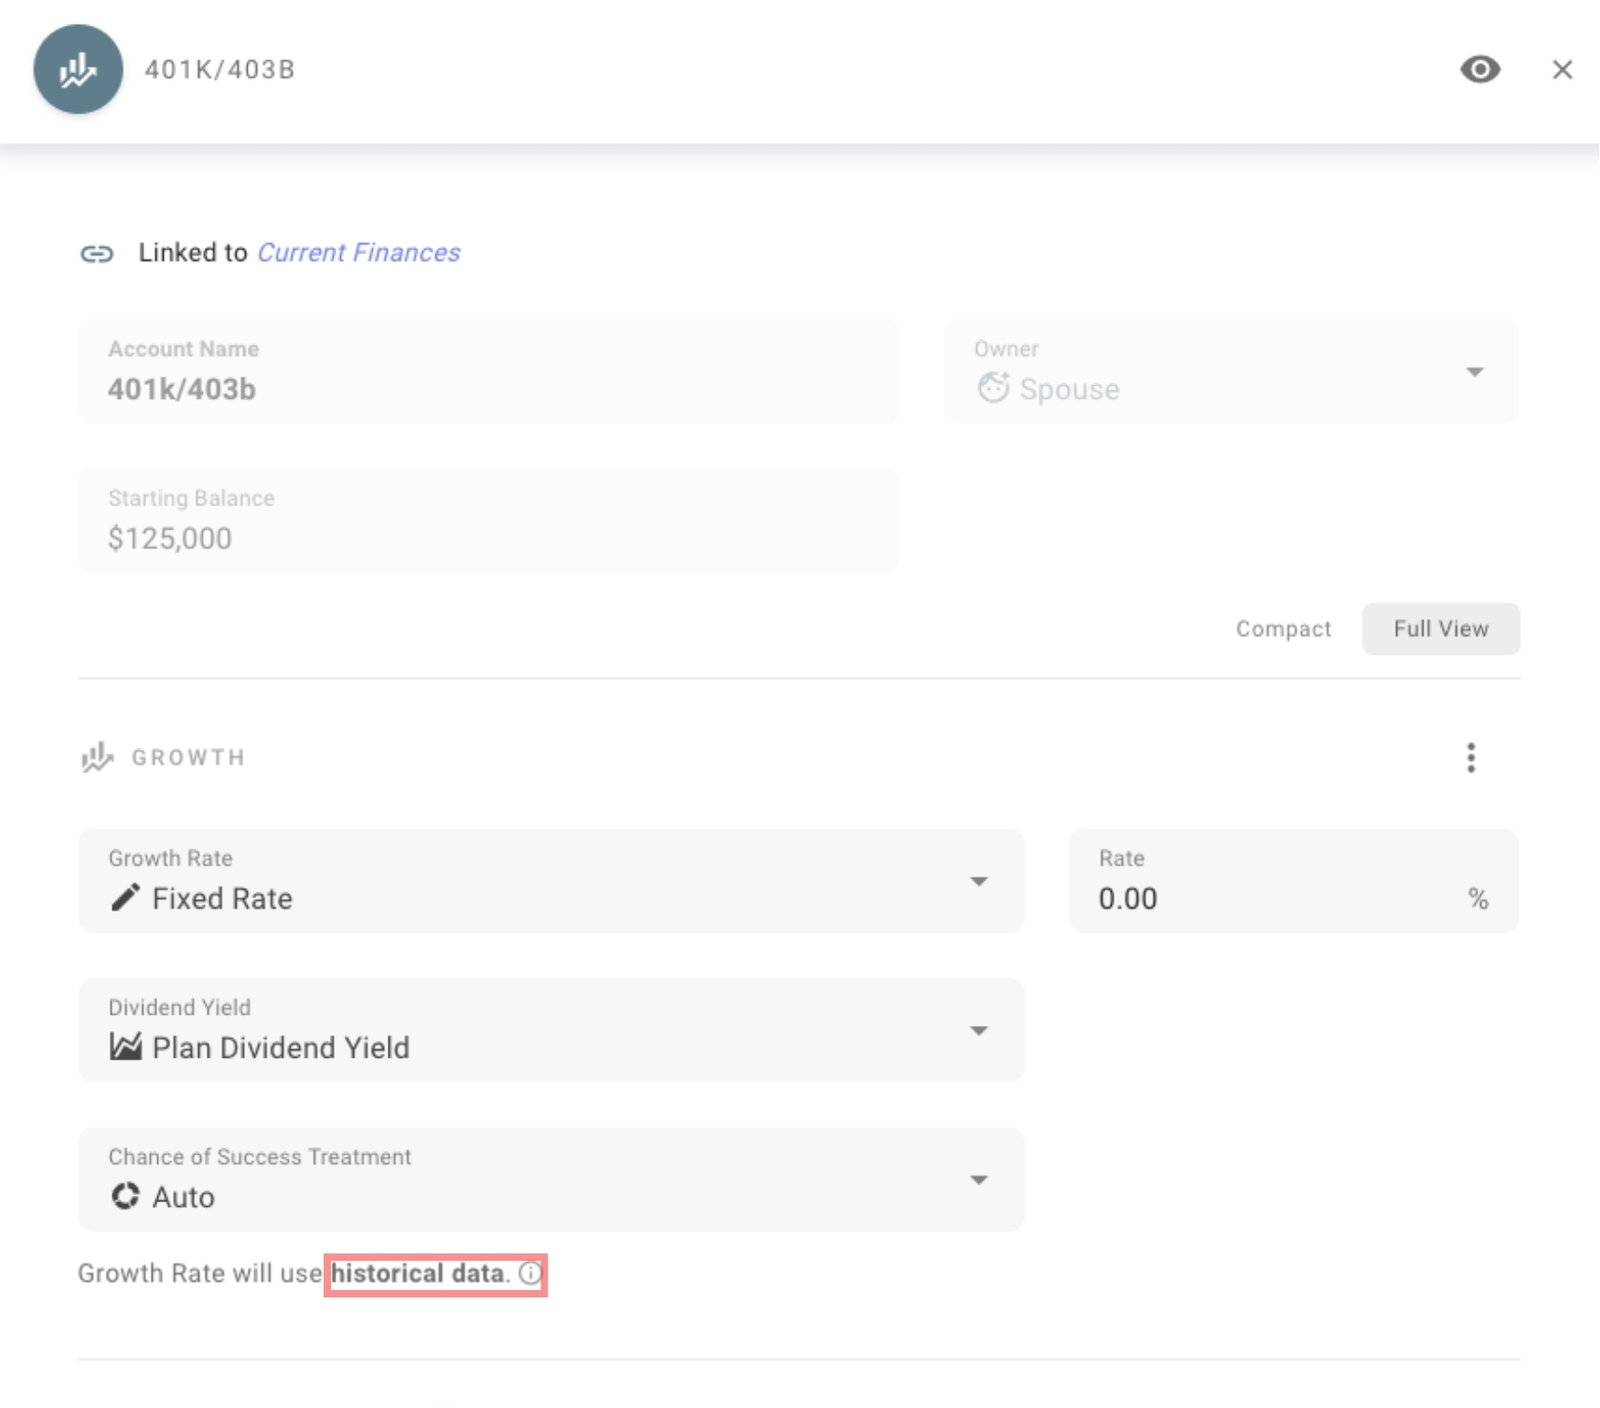Close the 401K/403B panel
The image size is (1600, 1408).
pyautogui.click(x=1561, y=69)
